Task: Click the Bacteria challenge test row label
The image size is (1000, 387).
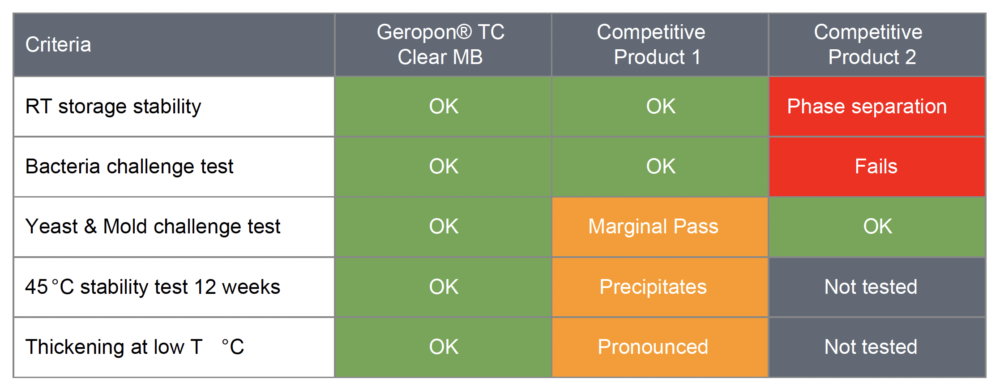Action: coord(173,166)
